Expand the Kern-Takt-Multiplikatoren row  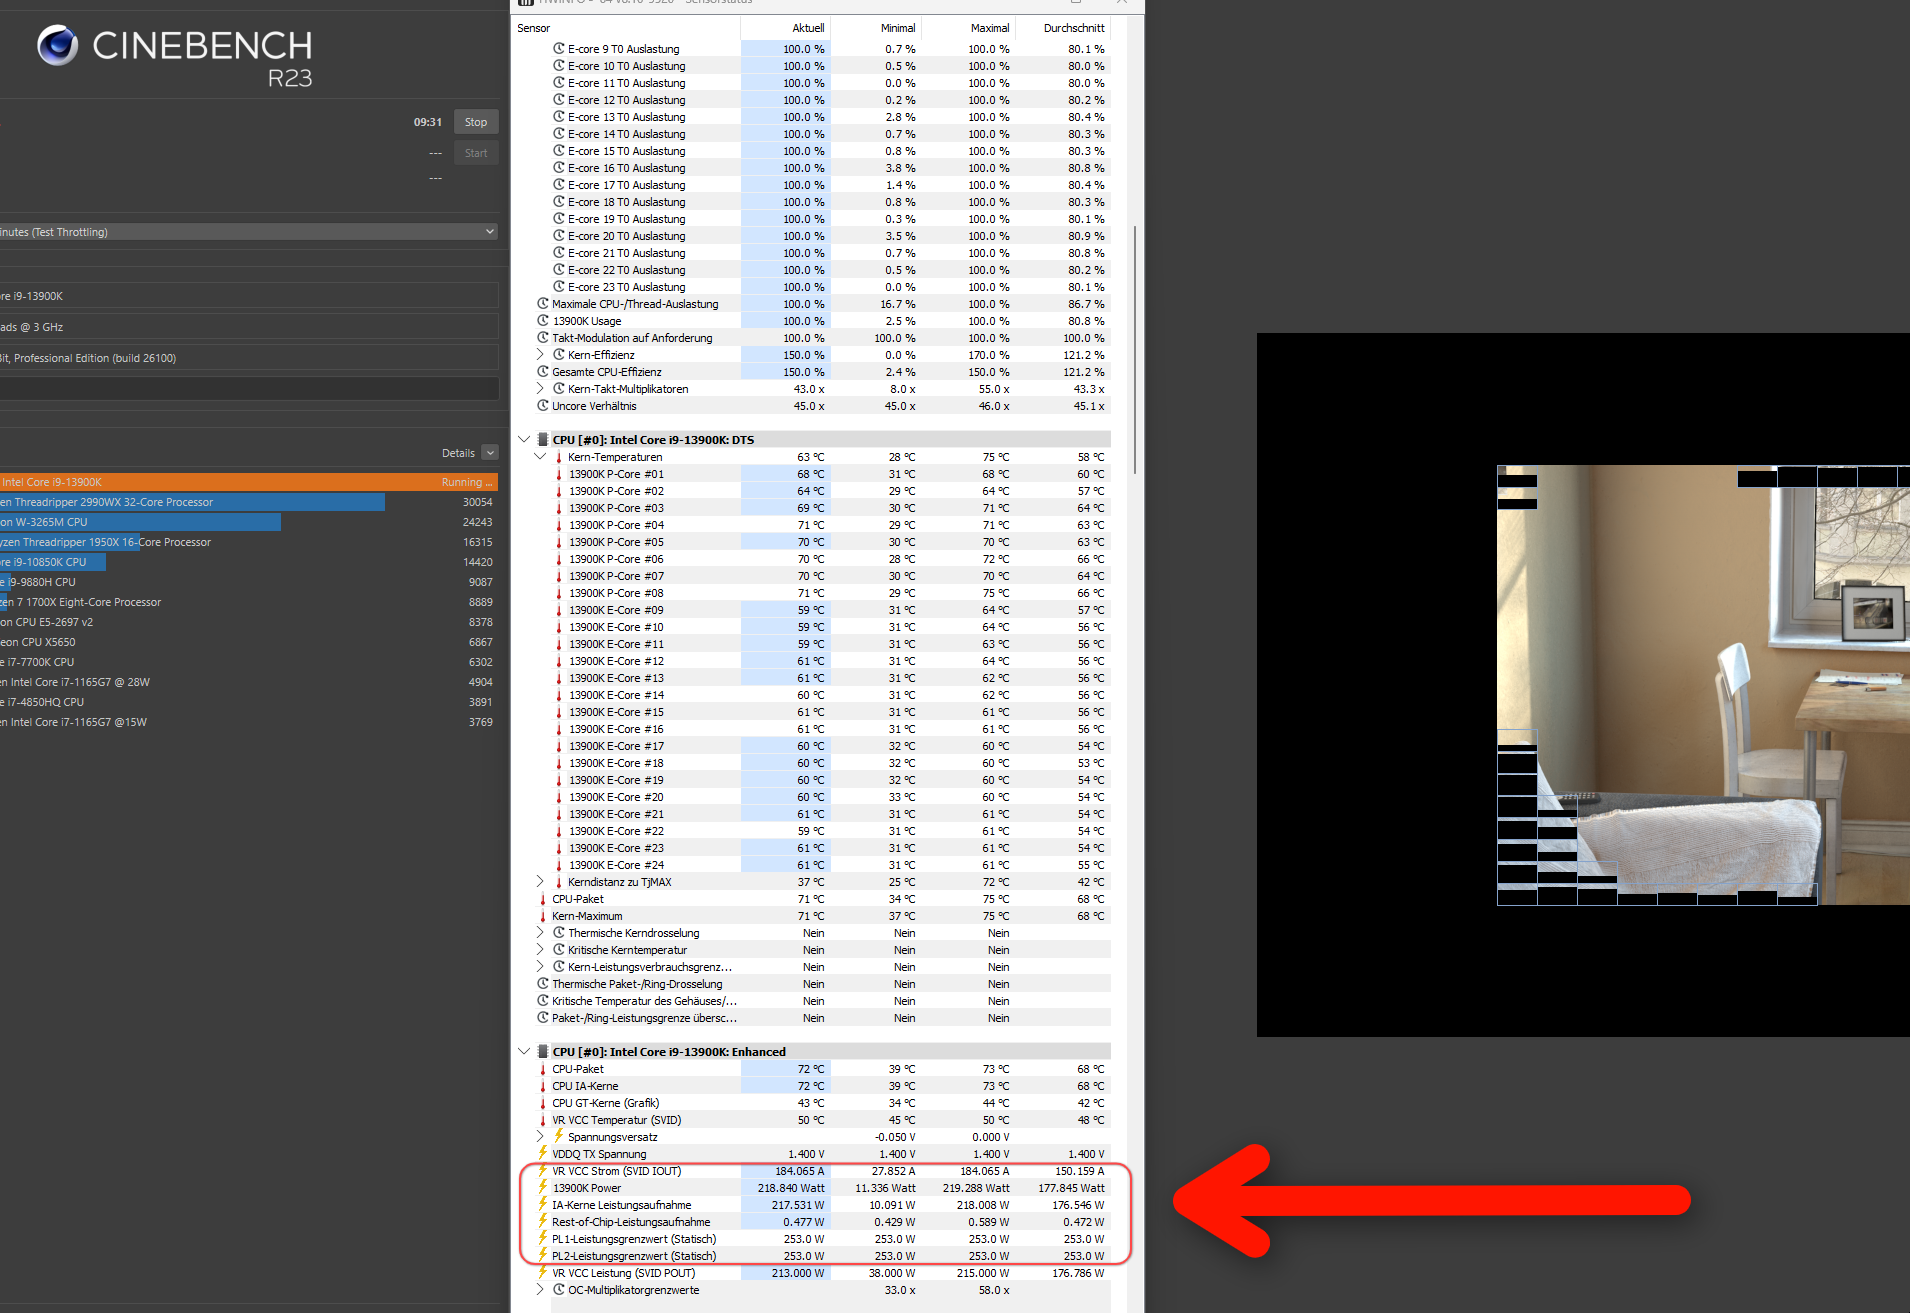[x=540, y=388]
